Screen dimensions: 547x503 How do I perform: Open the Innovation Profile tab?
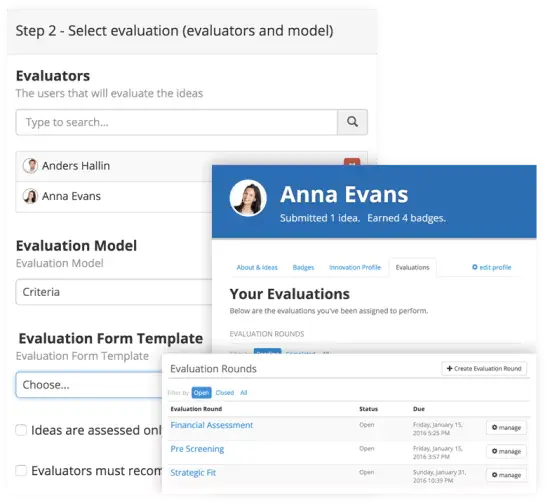click(x=355, y=268)
